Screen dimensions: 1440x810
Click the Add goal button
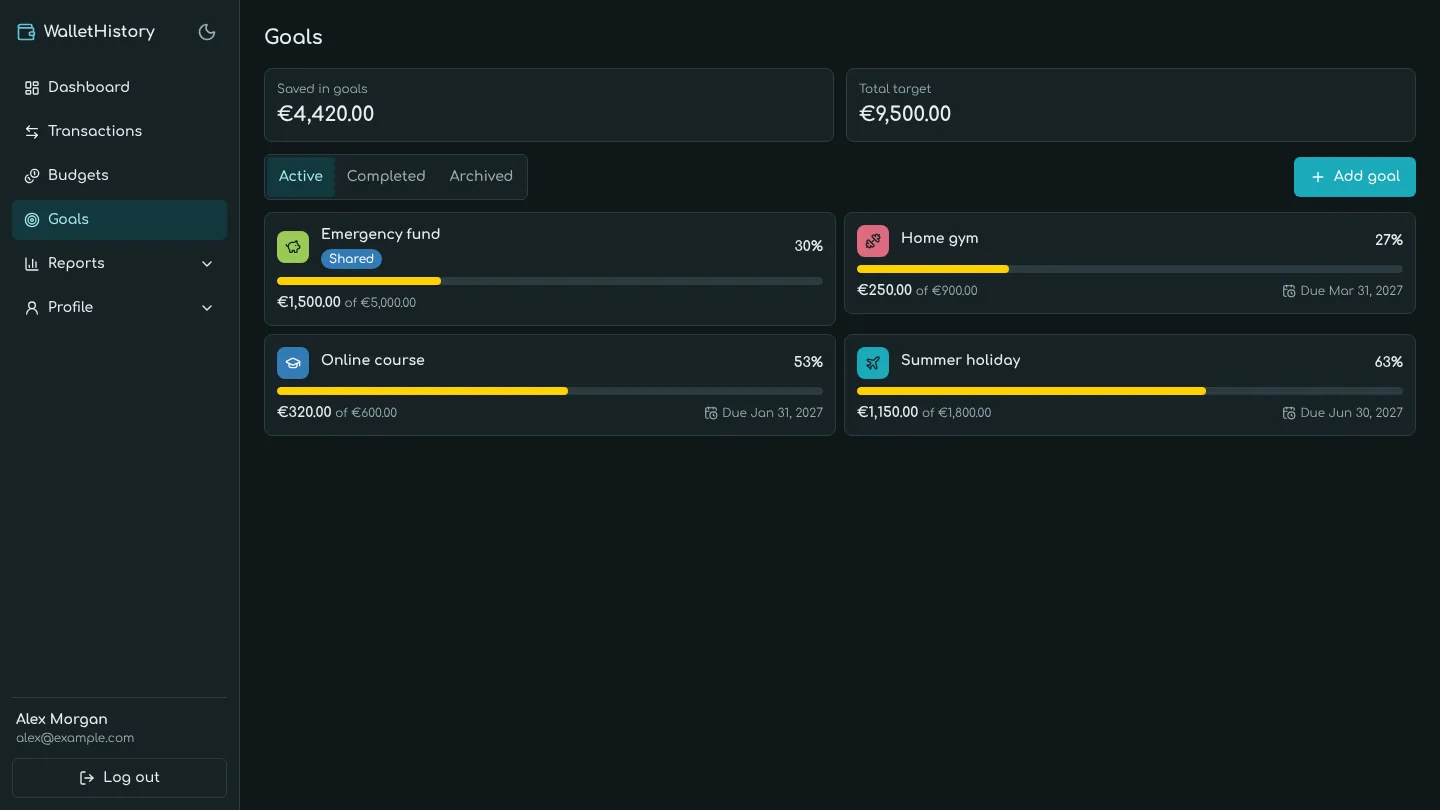[1355, 177]
